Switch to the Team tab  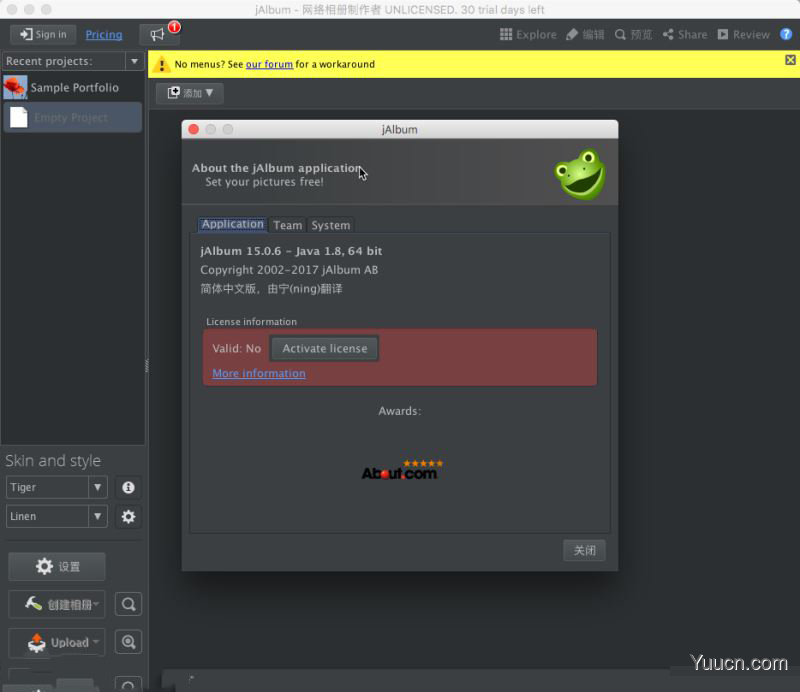[x=288, y=225]
